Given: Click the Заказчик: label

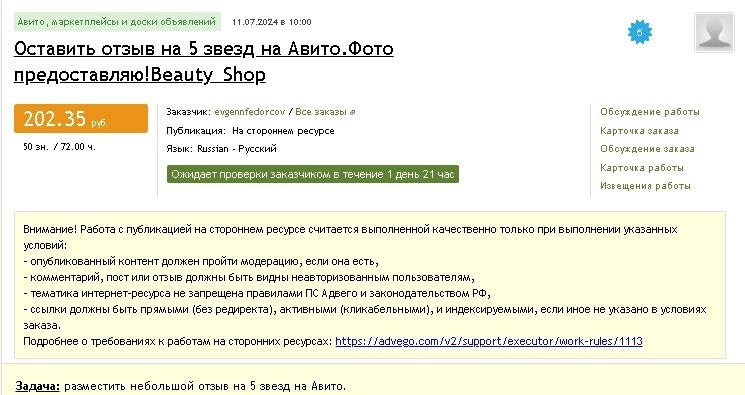Looking at the screenshot, I should (x=188, y=112).
